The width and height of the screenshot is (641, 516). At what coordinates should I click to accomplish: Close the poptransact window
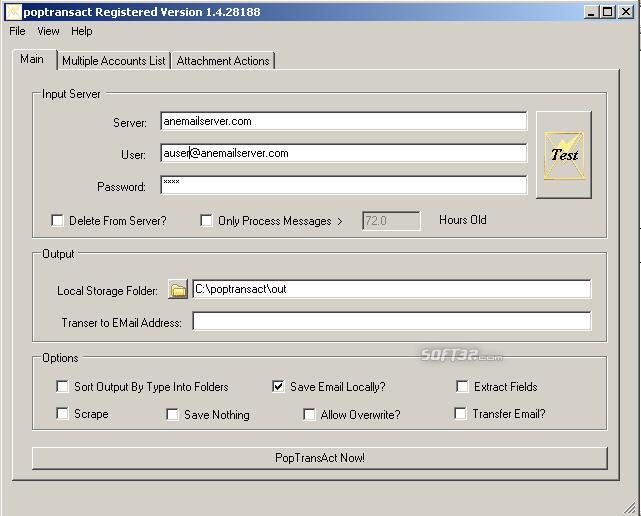pos(625,12)
